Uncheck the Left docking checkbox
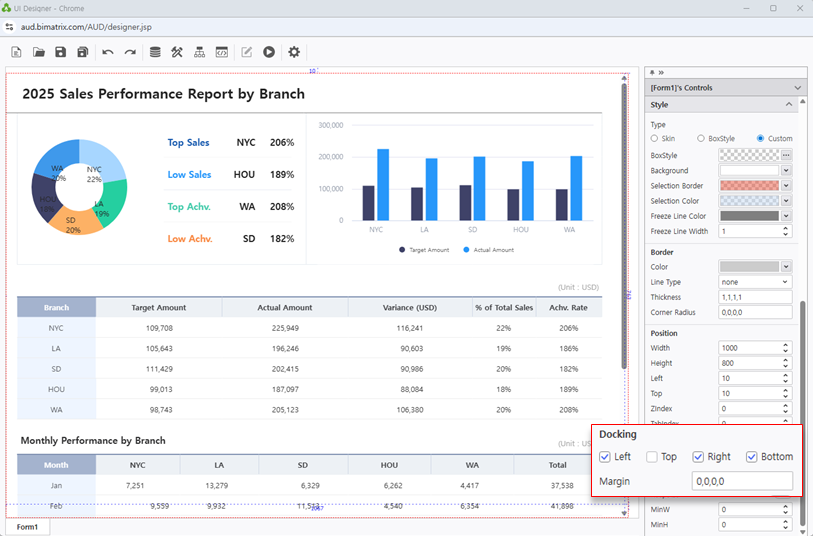813x536 pixels. (605, 457)
